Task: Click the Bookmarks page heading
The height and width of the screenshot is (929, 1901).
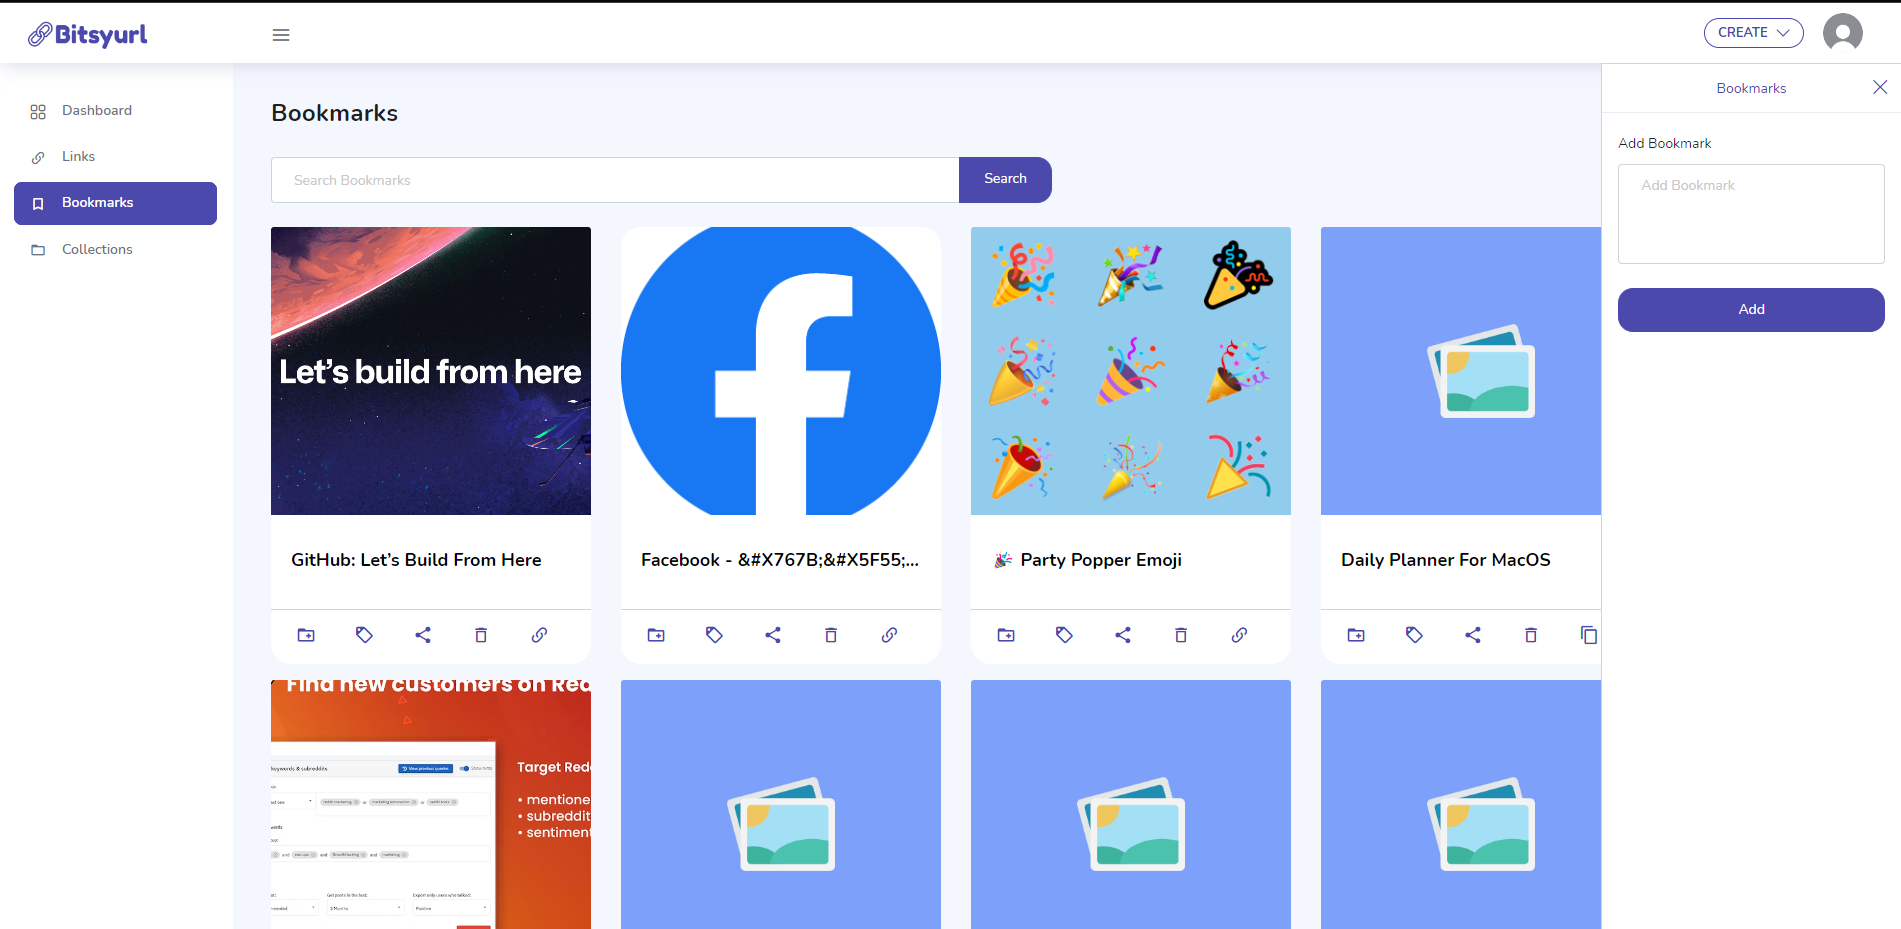Action: [x=335, y=113]
